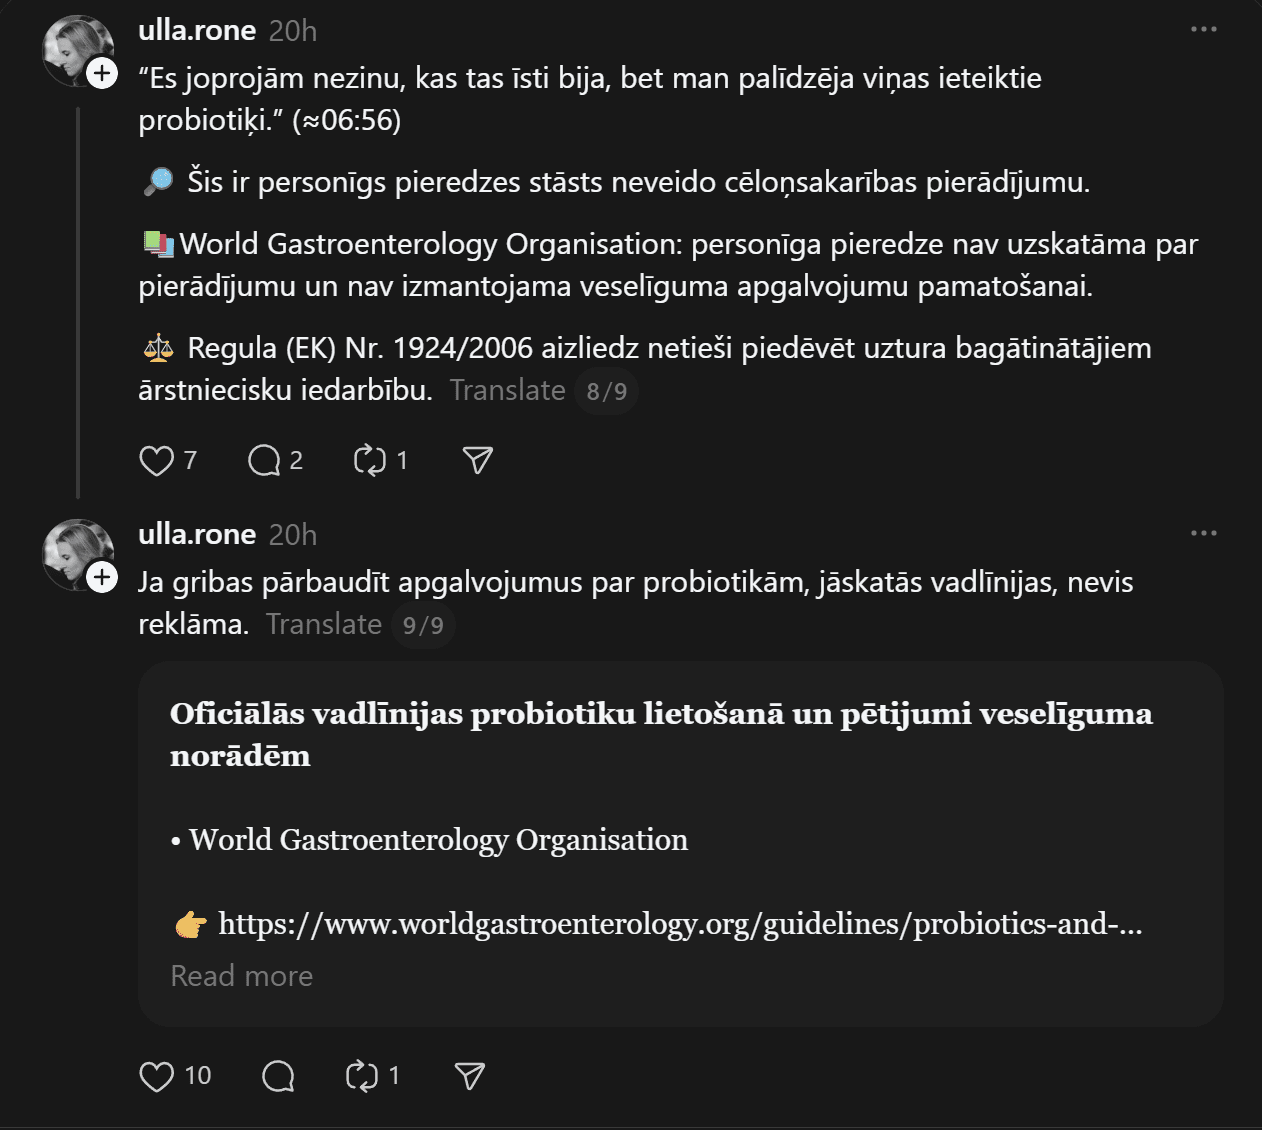This screenshot has height=1130, width=1262.
Task: Open more options for the first post
Action: point(1204,30)
